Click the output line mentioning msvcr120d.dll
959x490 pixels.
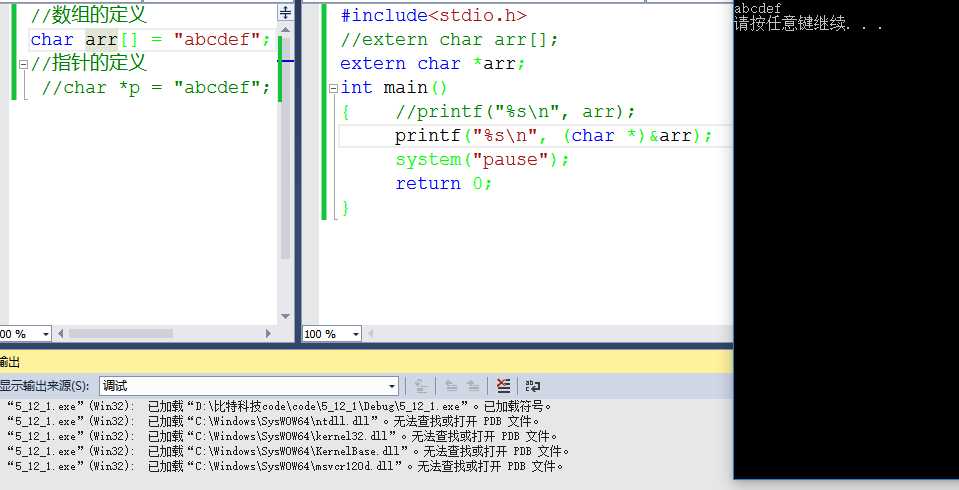point(286,466)
